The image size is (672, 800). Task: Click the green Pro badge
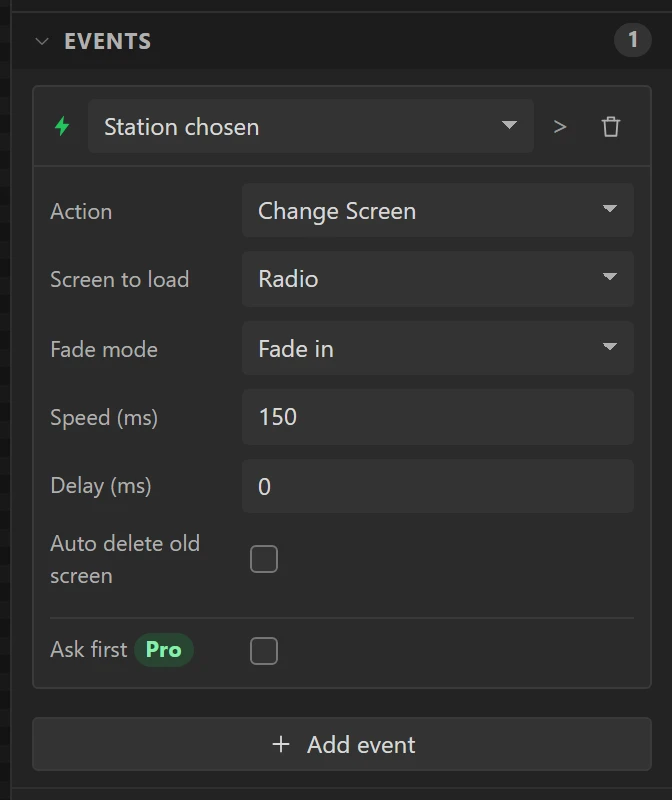pyautogui.click(x=164, y=649)
